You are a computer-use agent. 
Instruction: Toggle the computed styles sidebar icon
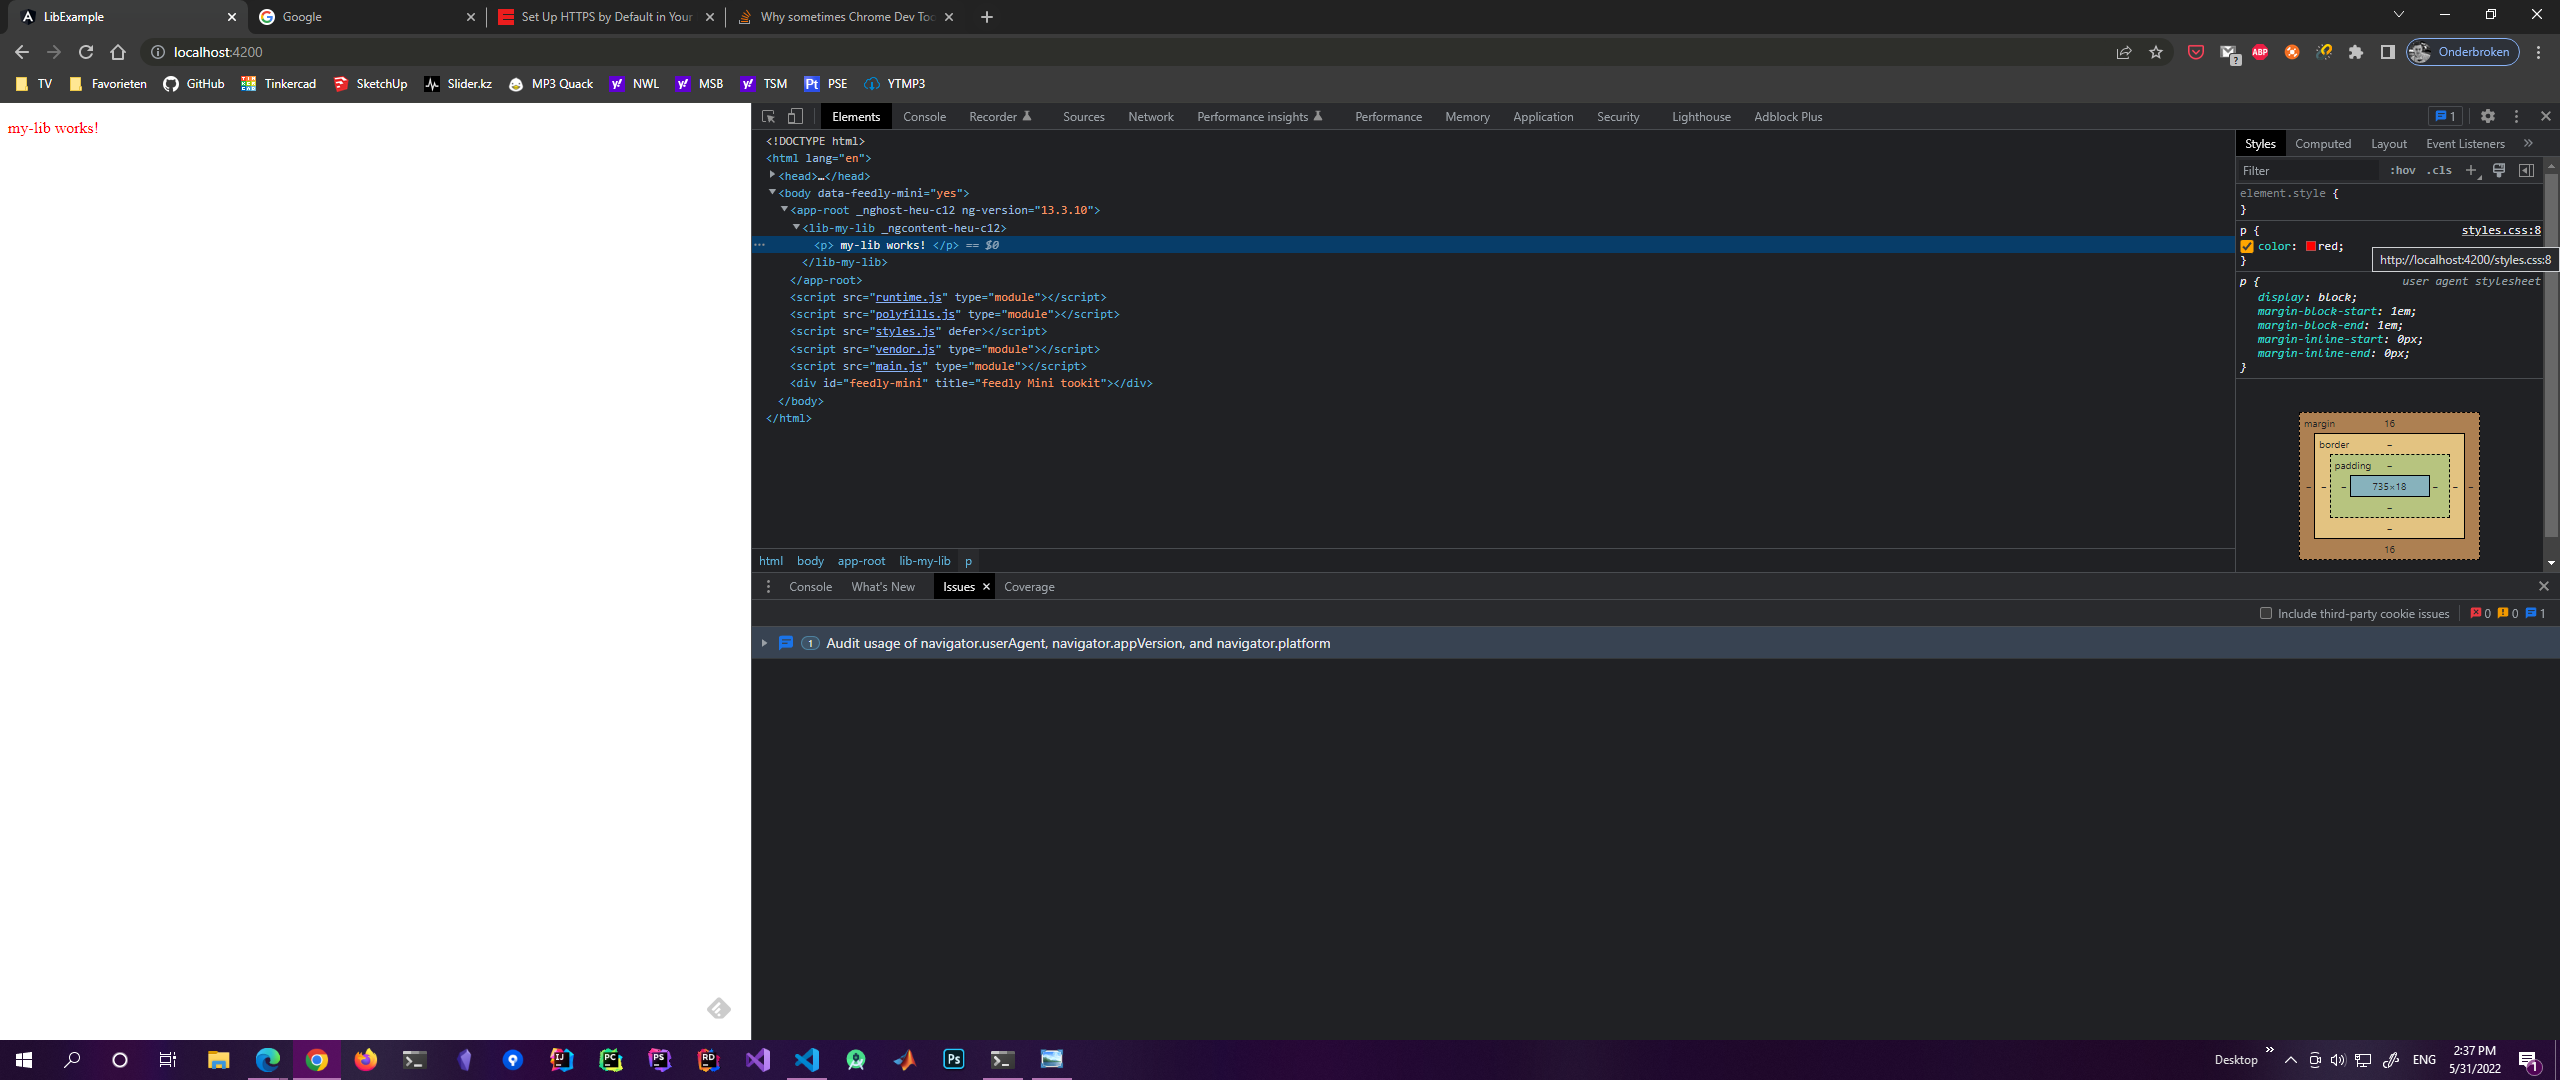[2526, 170]
